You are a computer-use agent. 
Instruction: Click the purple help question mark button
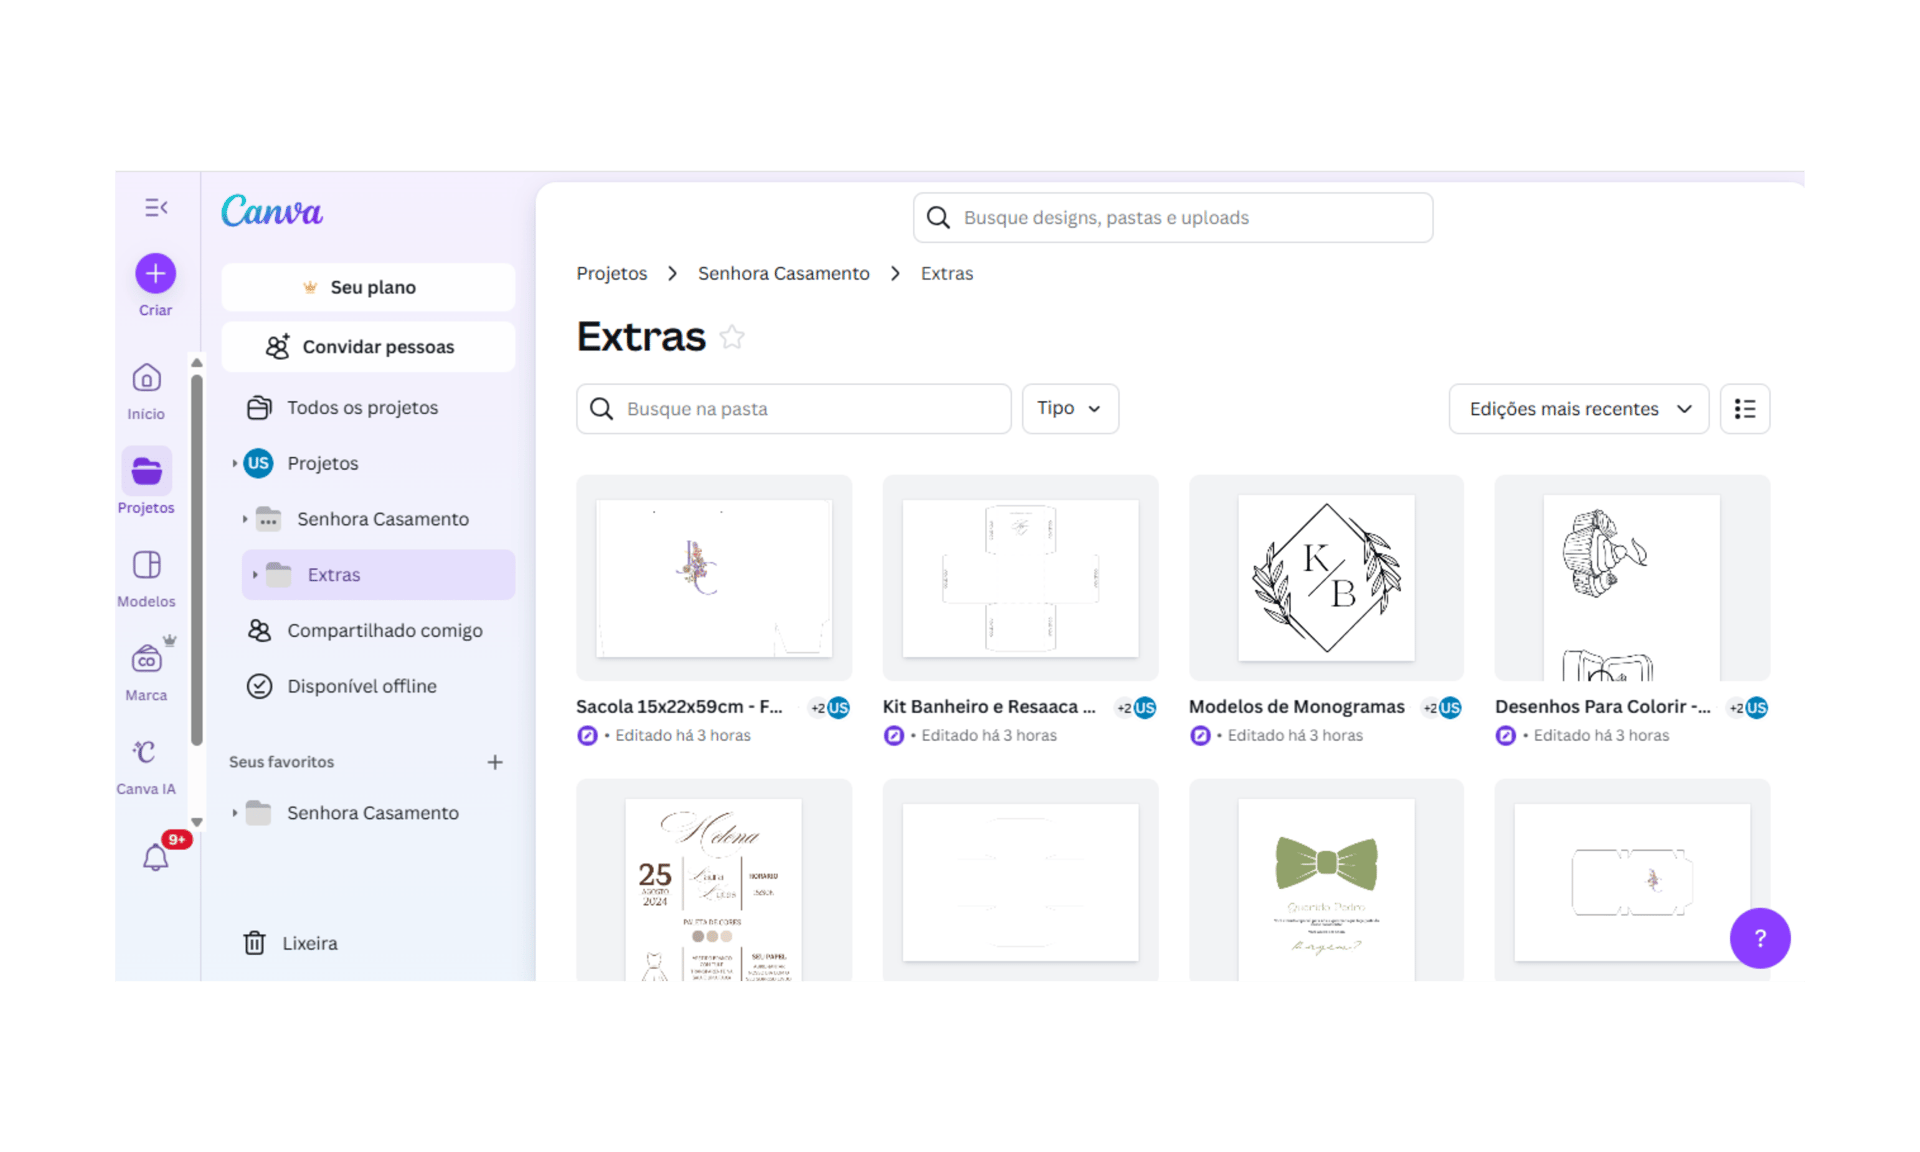click(x=1759, y=938)
